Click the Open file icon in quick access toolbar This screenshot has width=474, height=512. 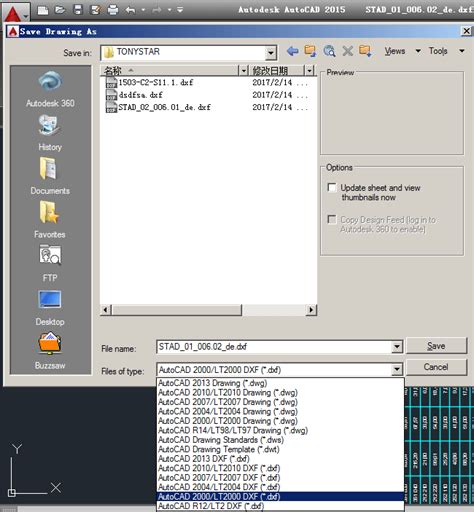pyautogui.click(x=60, y=10)
